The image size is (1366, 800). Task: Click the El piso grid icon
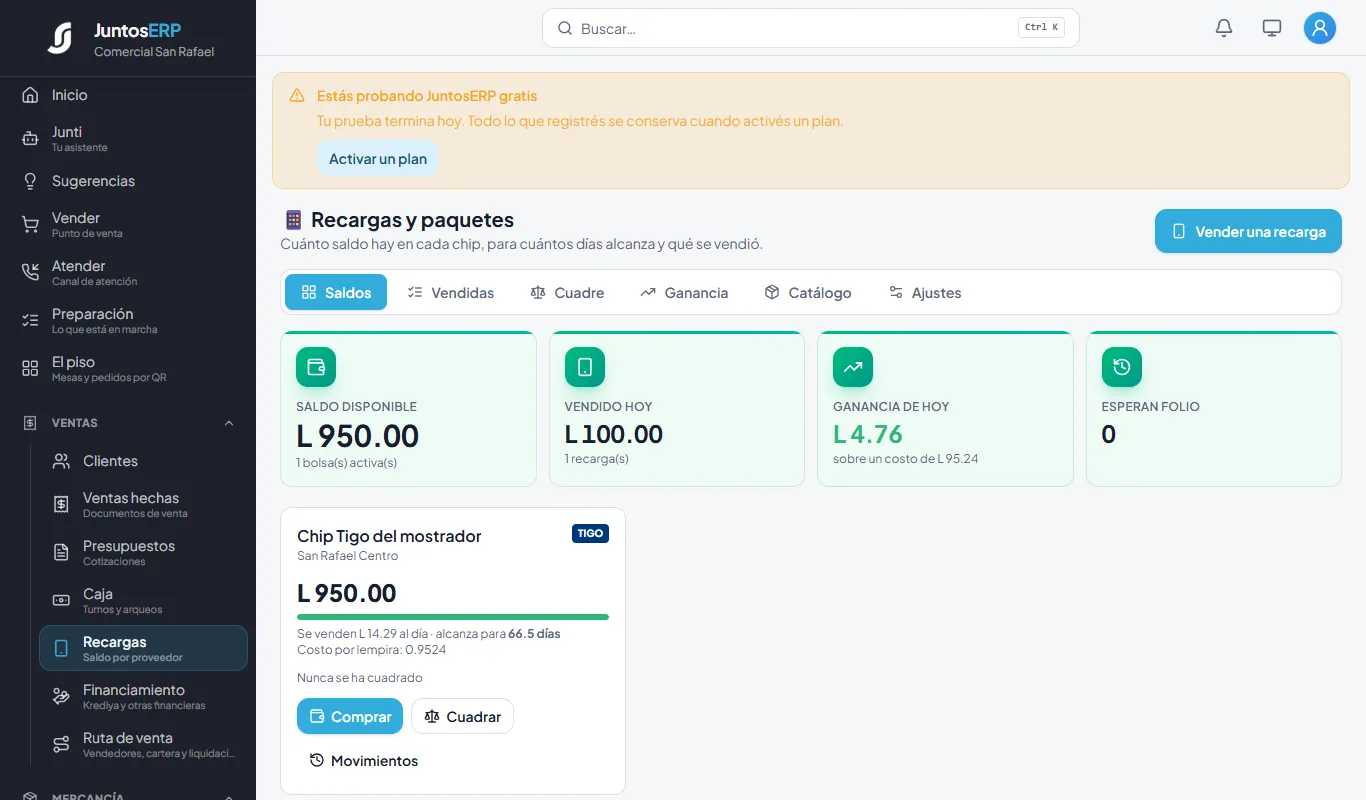30,369
